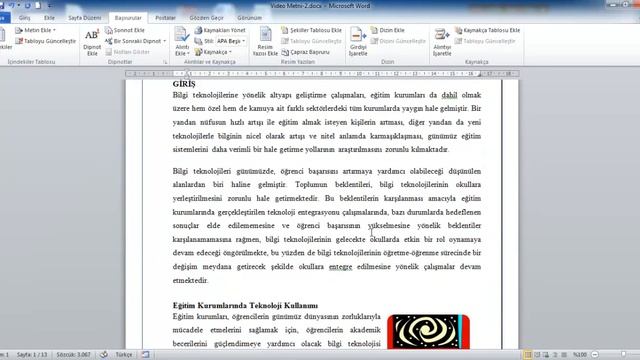Screen dimensions: 640x360
Task: Switch to Print Layout view
Action: point(528,355)
